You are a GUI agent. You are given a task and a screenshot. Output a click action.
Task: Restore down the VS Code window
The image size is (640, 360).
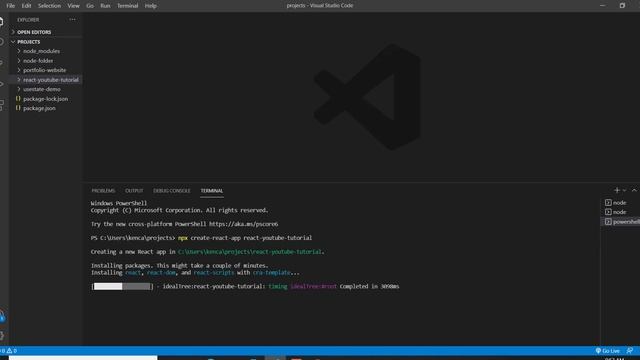click(x=622, y=6)
